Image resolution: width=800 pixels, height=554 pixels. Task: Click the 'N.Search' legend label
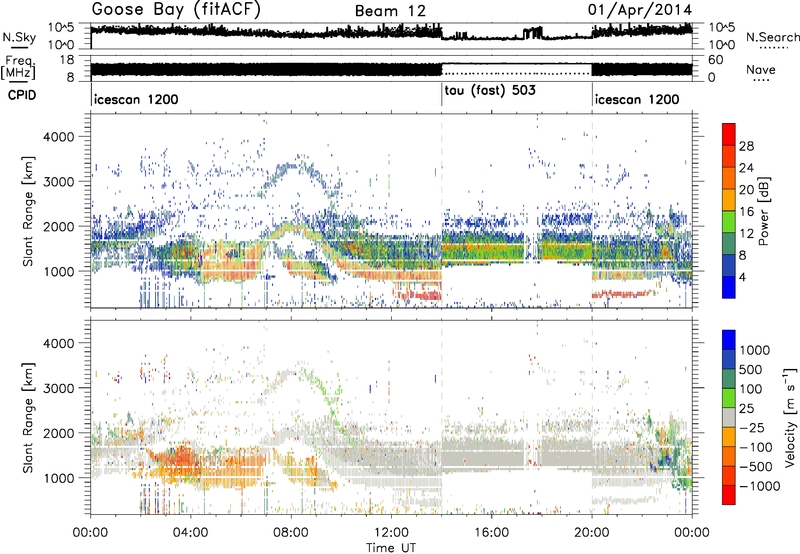pos(772,37)
